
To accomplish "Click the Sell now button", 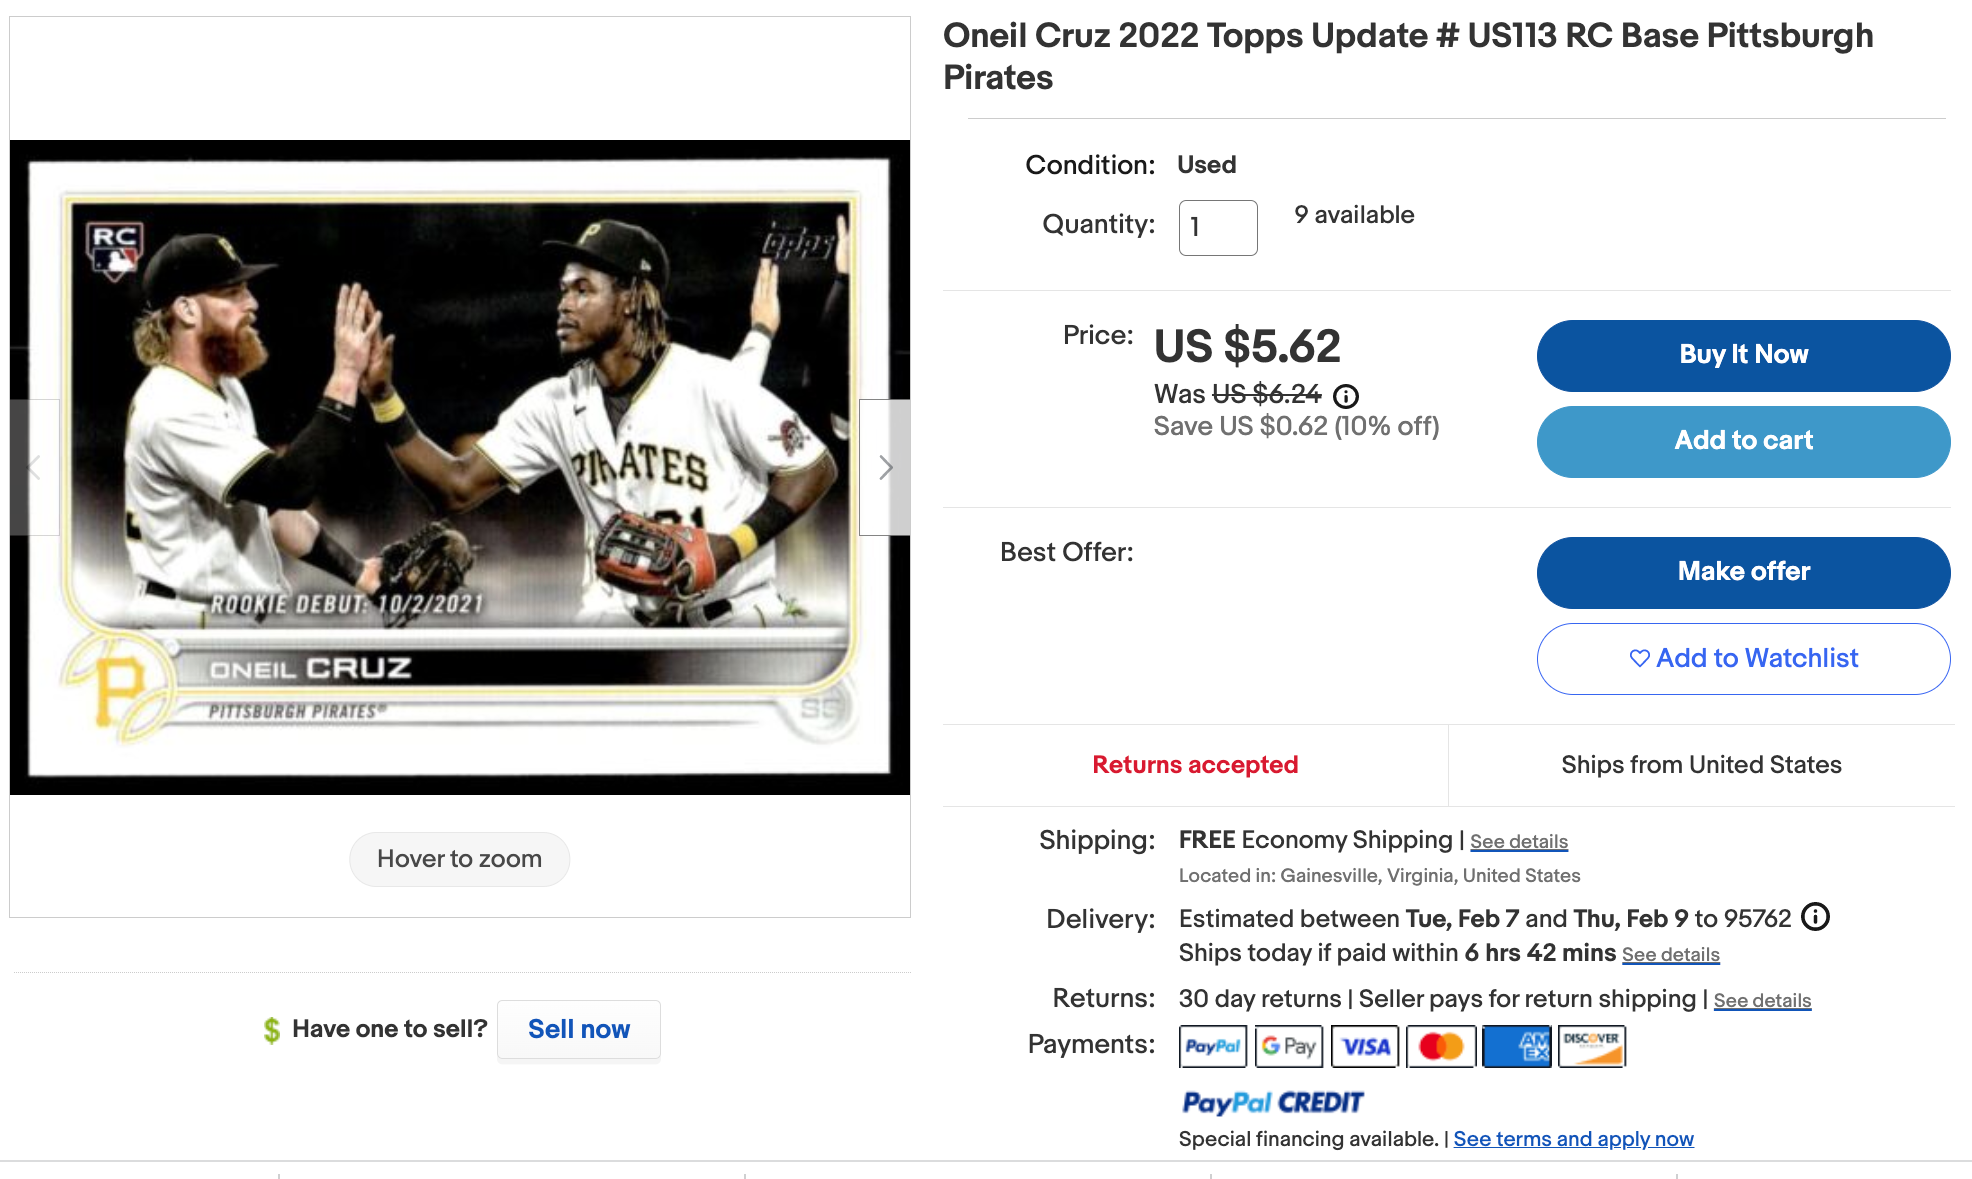I will [x=579, y=1029].
